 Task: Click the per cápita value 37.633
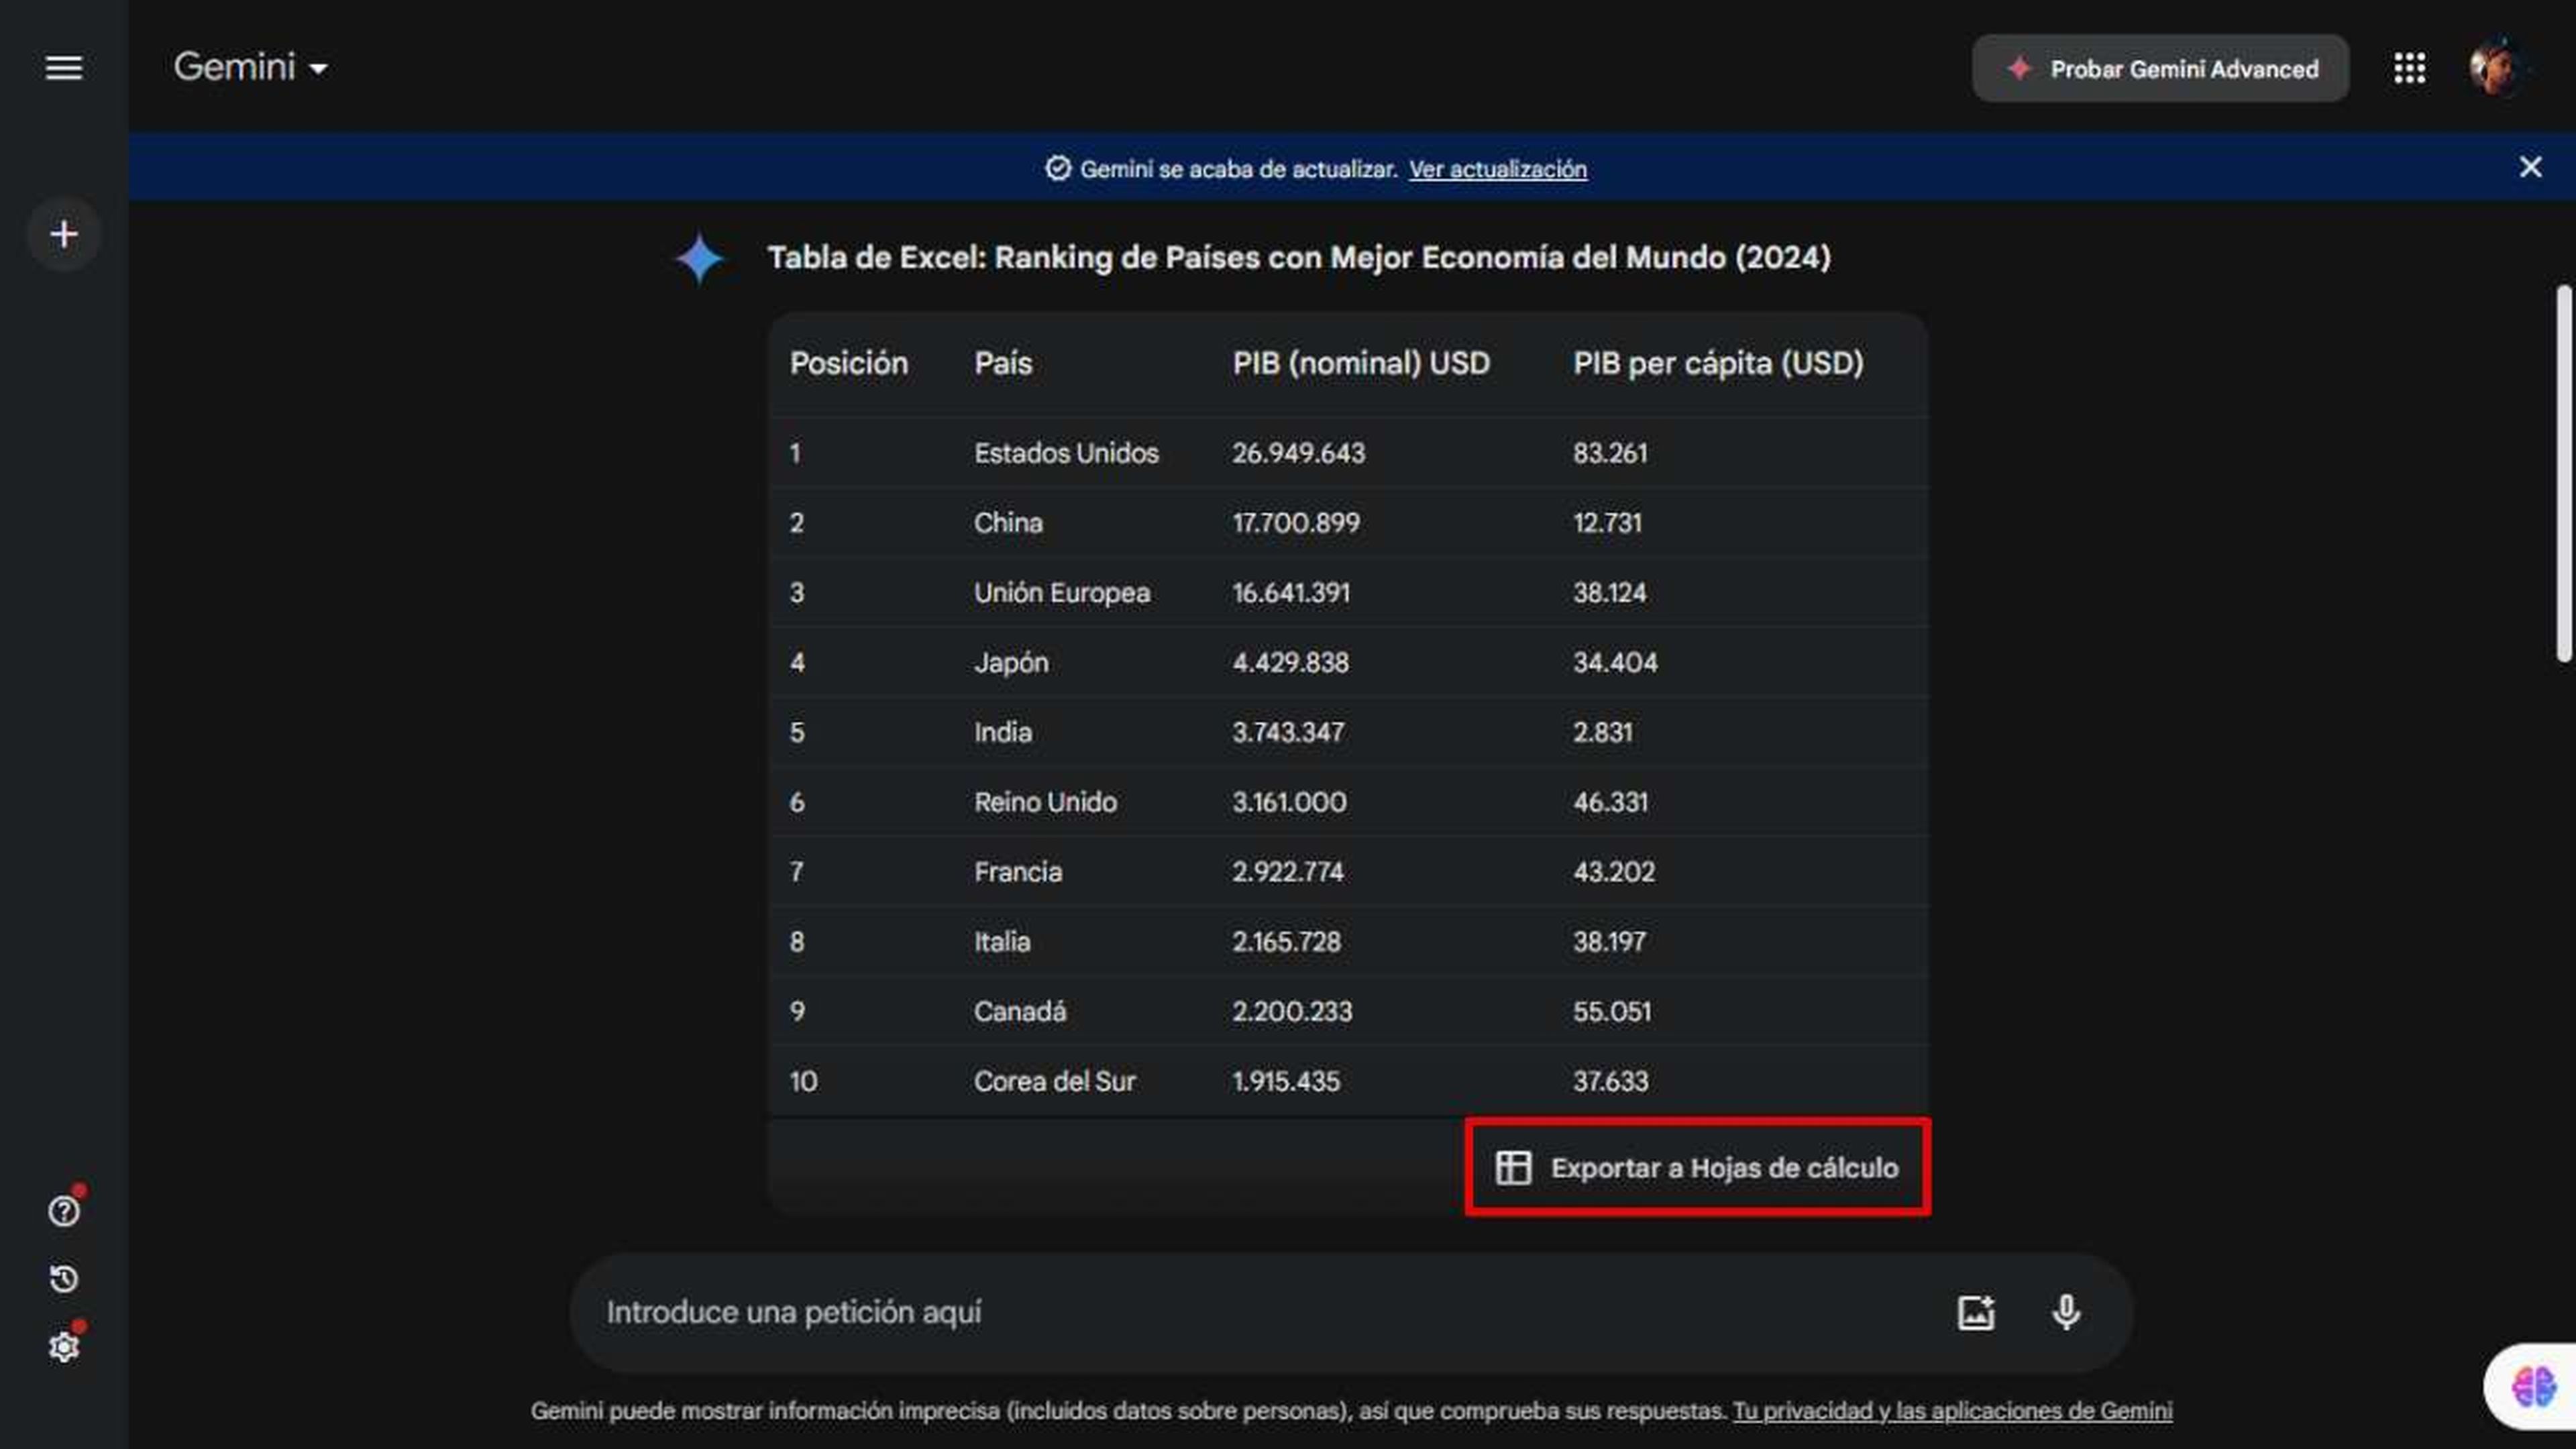point(1610,1081)
